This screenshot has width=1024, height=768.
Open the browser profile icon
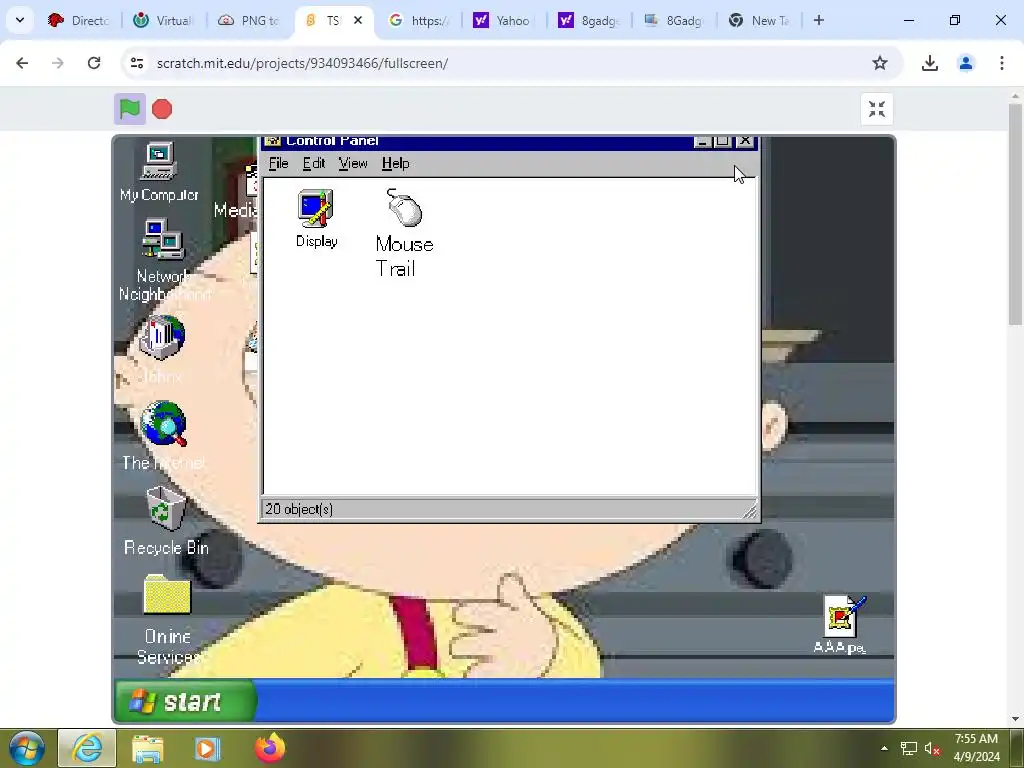pyautogui.click(x=966, y=63)
